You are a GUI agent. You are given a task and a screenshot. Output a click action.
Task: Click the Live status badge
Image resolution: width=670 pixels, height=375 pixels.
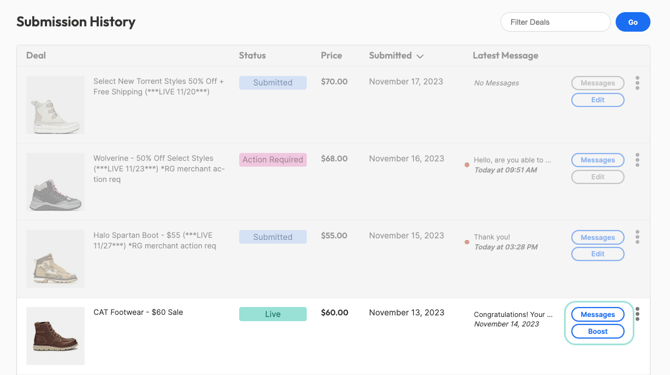tap(273, 314)
